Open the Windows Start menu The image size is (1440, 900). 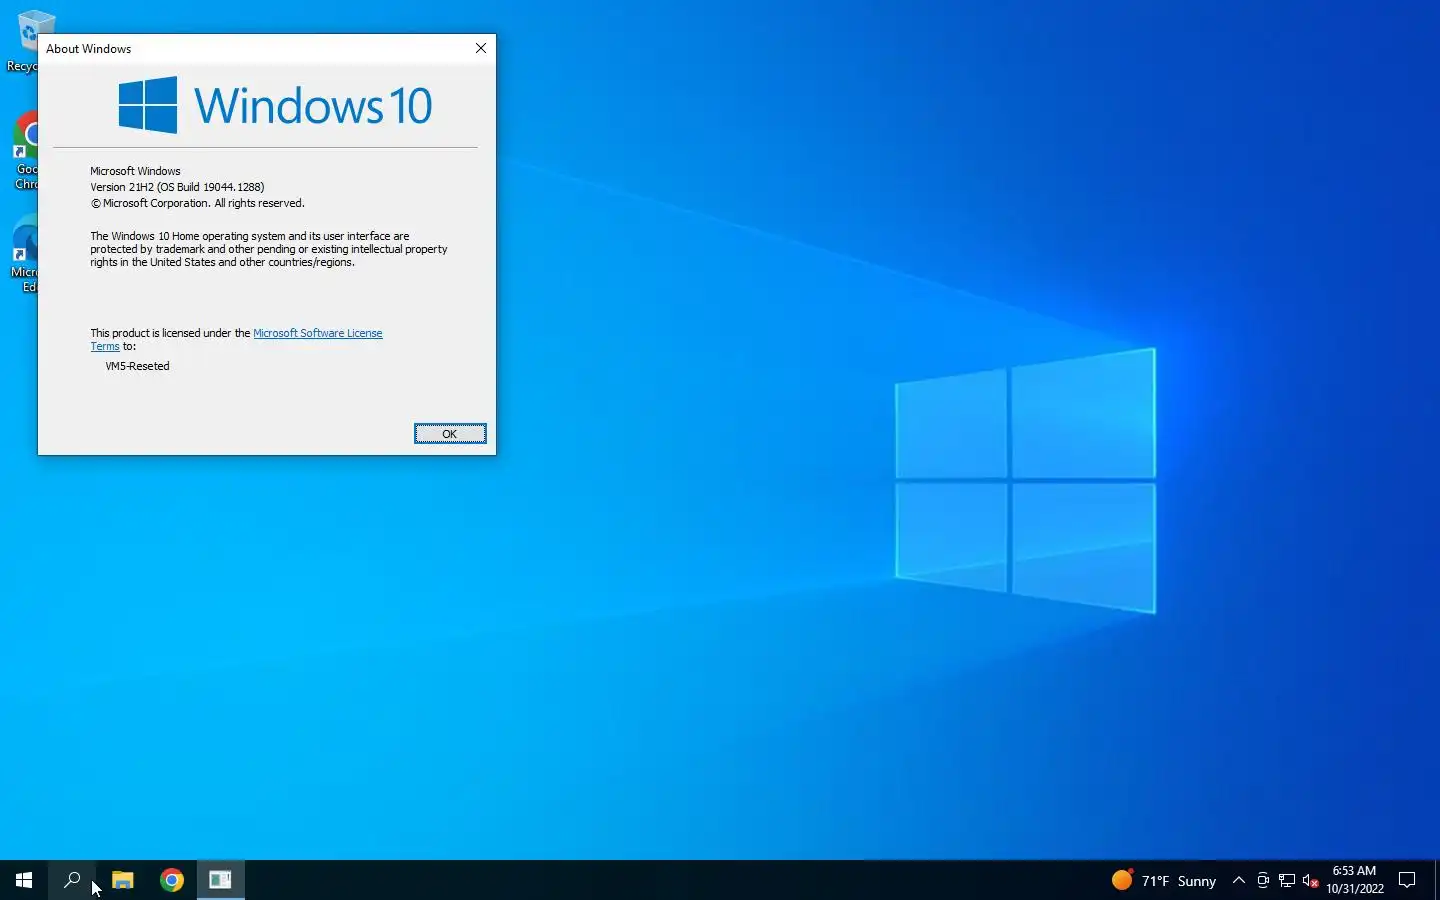[x=24, y=880]
